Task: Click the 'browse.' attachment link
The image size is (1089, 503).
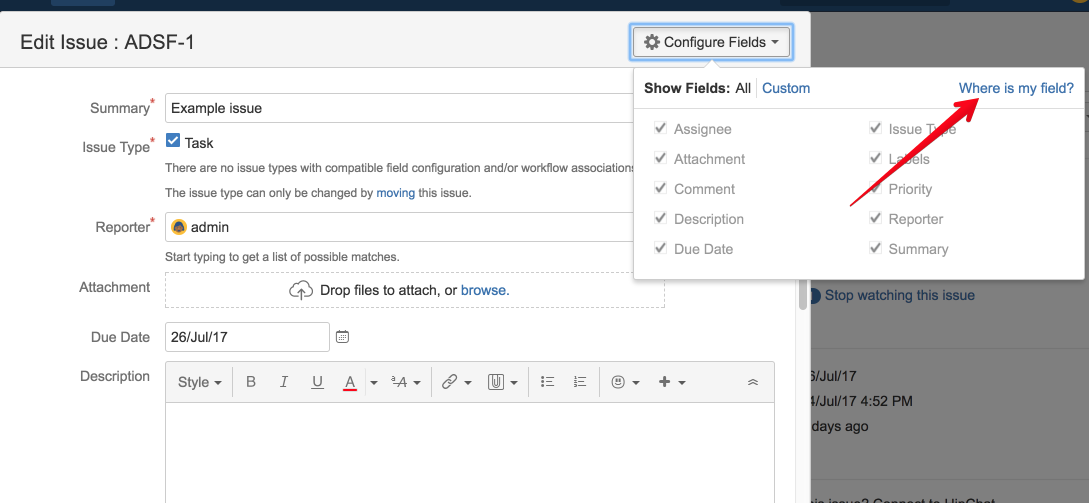Action: tap(485, 290)
